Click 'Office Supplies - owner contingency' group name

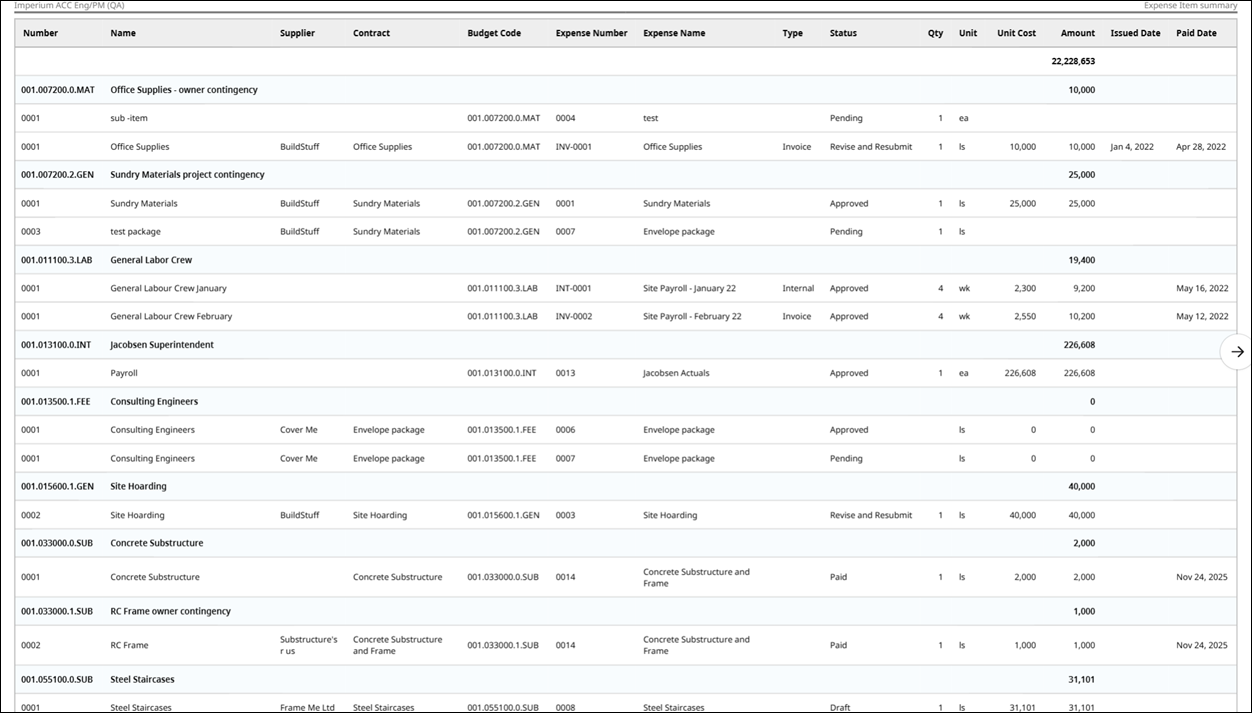tap(184, 90)
